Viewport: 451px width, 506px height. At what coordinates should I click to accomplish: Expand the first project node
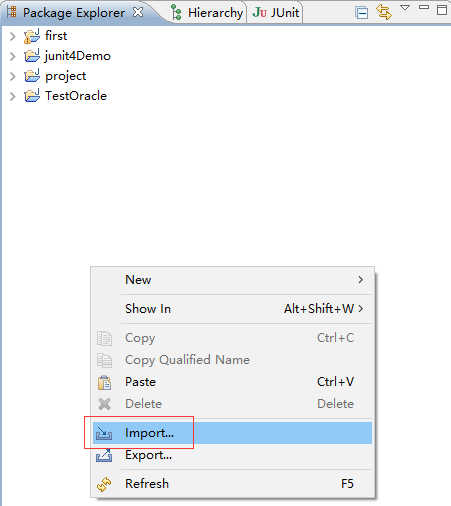pos(13,36)
